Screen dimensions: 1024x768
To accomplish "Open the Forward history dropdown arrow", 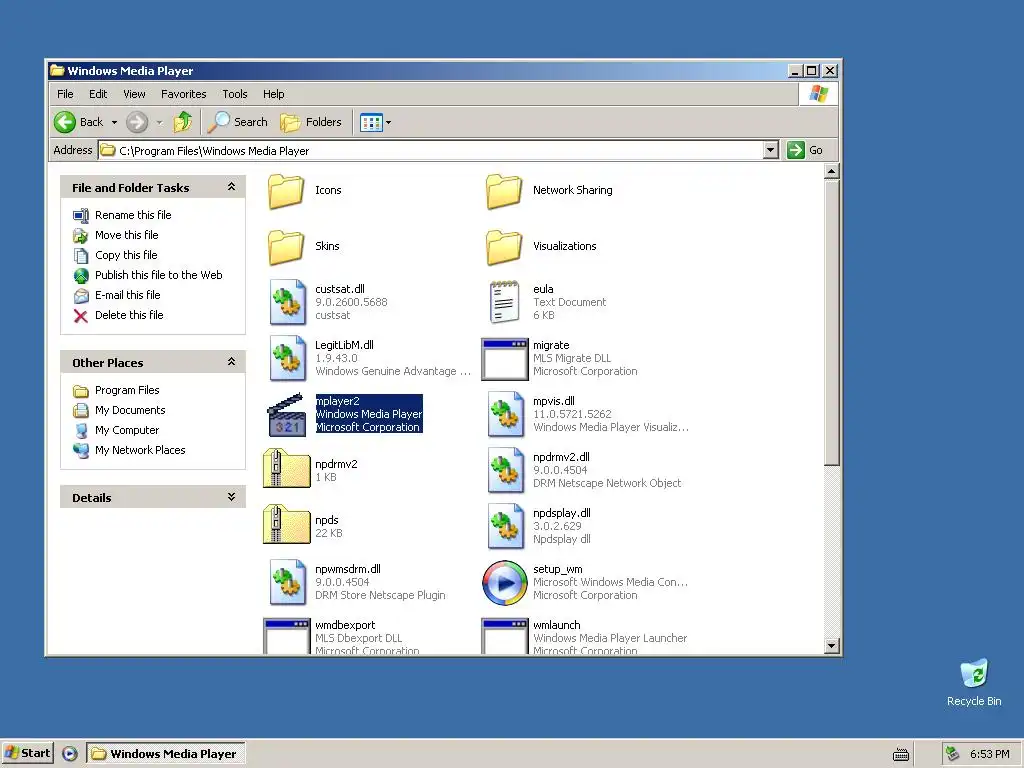I will [x=159, y=122].
